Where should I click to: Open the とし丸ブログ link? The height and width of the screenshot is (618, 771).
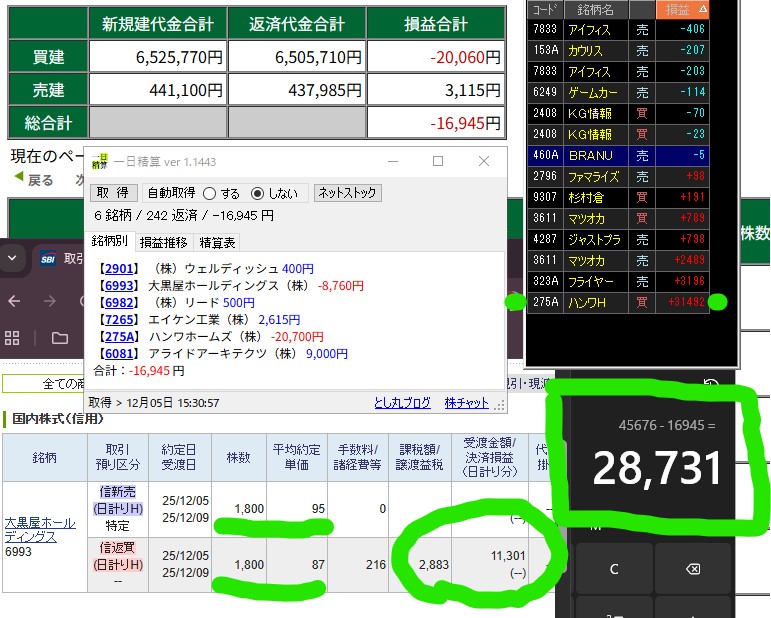pyautogui.click(x=405, y=403)
